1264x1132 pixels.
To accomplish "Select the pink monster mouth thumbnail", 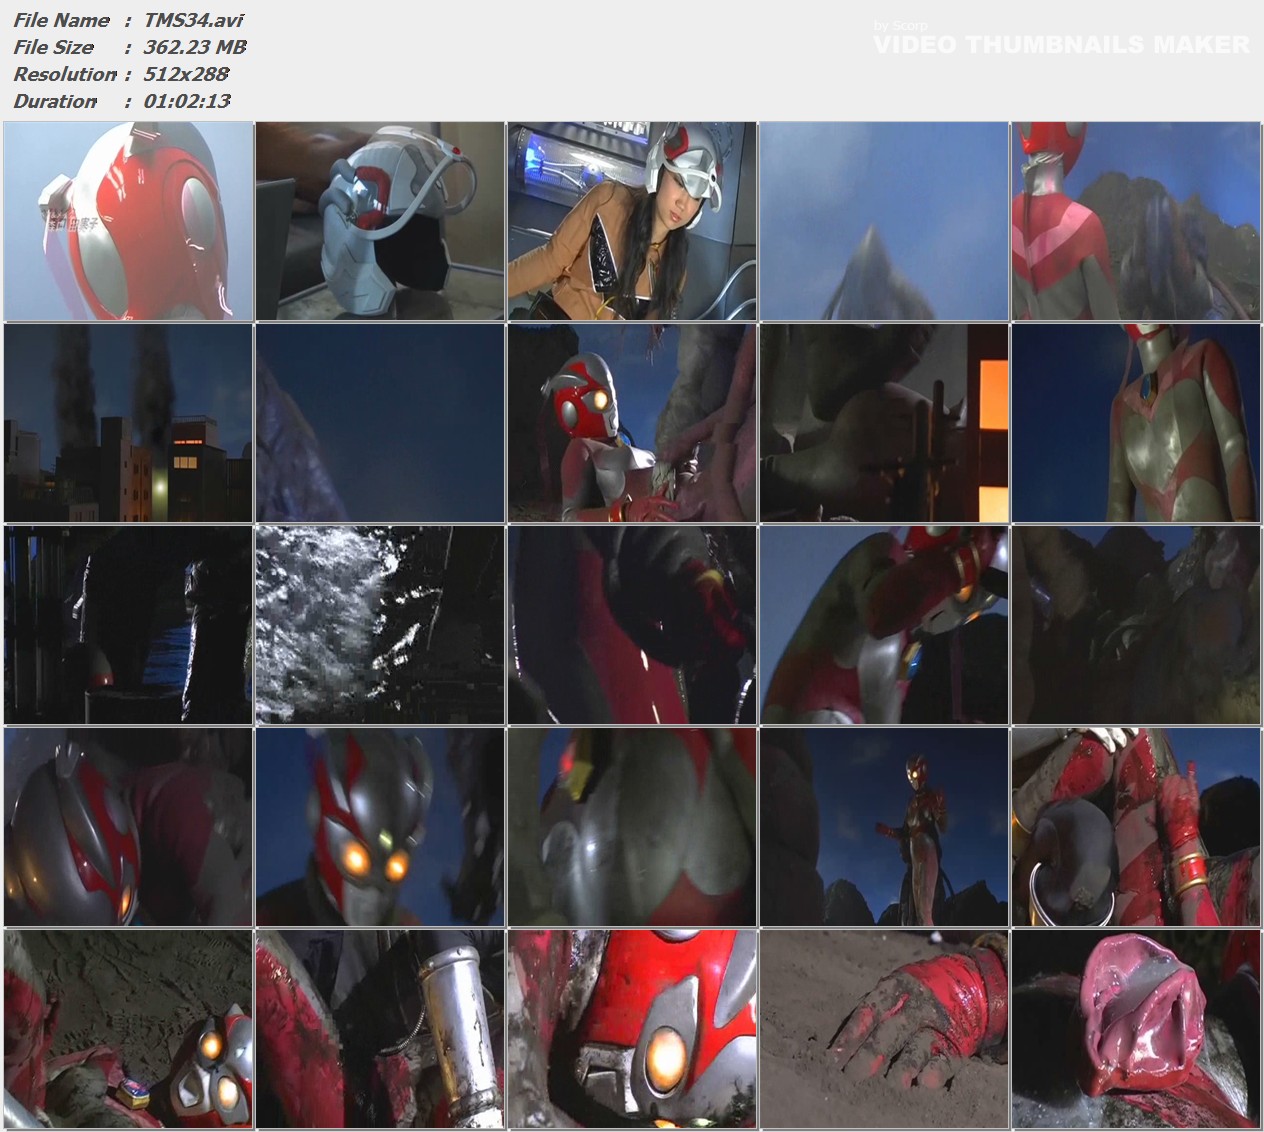I will 1136,1029.
